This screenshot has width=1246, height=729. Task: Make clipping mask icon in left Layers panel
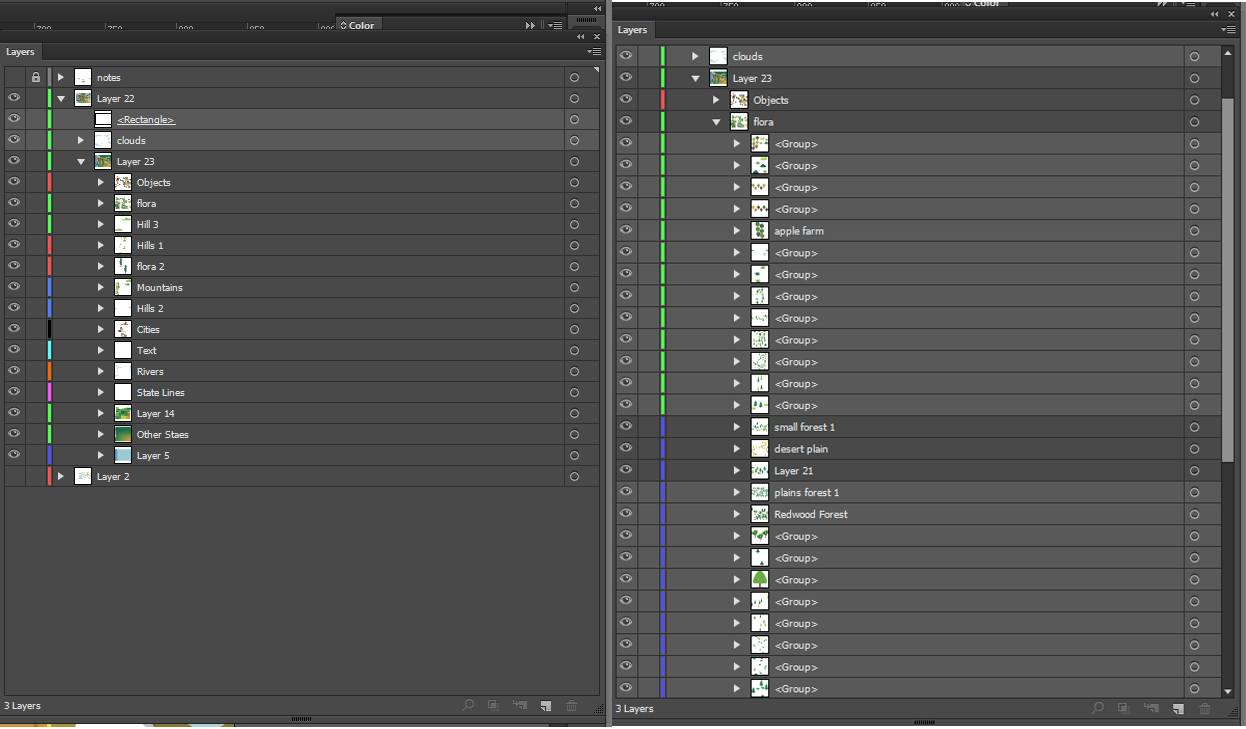[494, 705]
